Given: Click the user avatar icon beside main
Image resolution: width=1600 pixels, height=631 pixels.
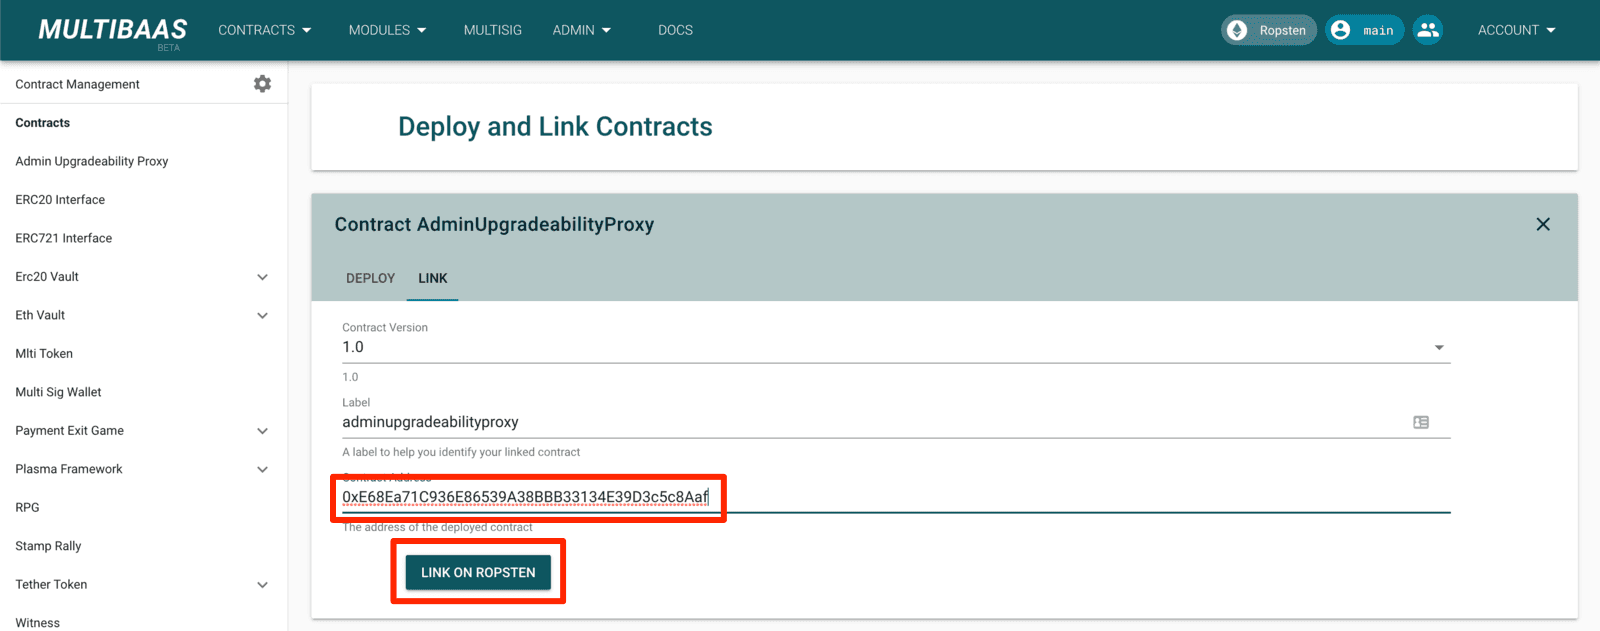Looking at the screenshot, I should (x=1340, y=30).
